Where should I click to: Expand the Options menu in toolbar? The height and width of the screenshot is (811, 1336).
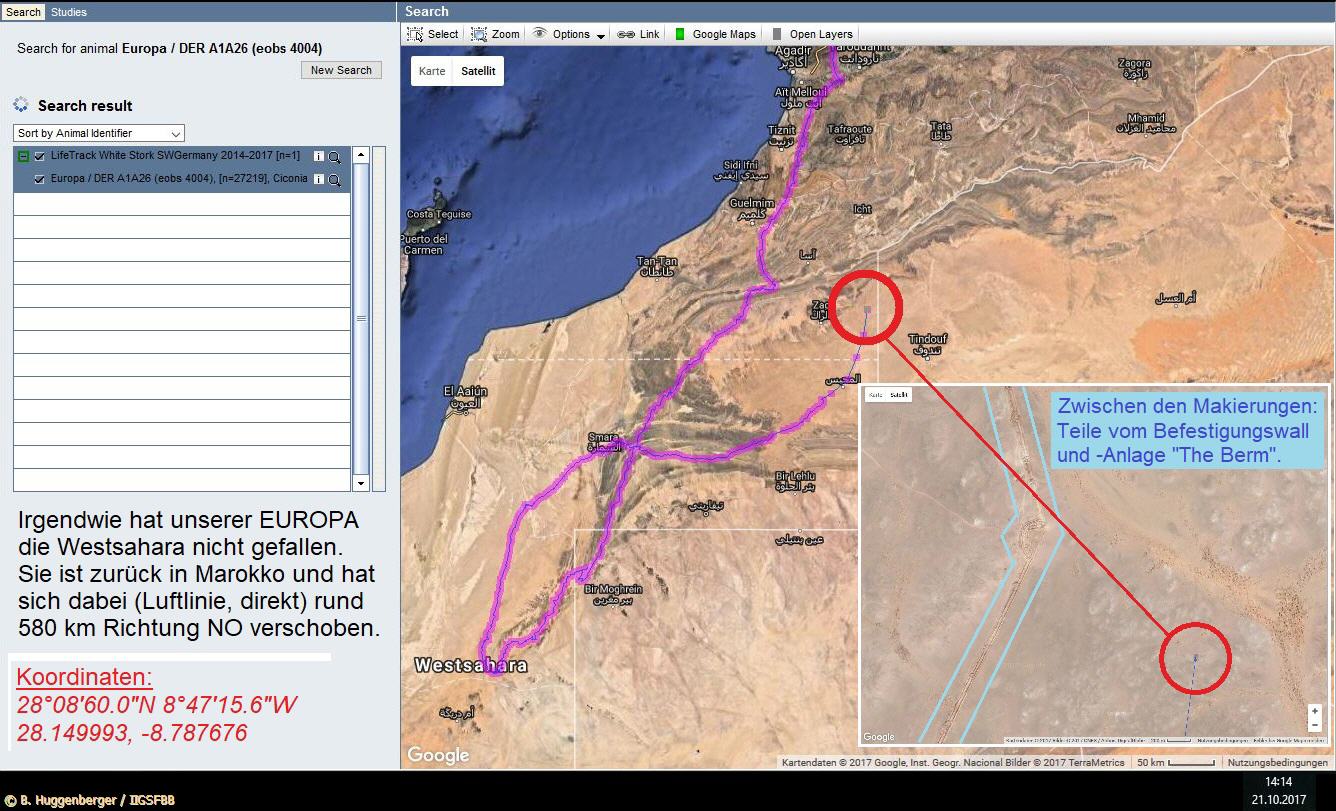click(x=569, y=34)
